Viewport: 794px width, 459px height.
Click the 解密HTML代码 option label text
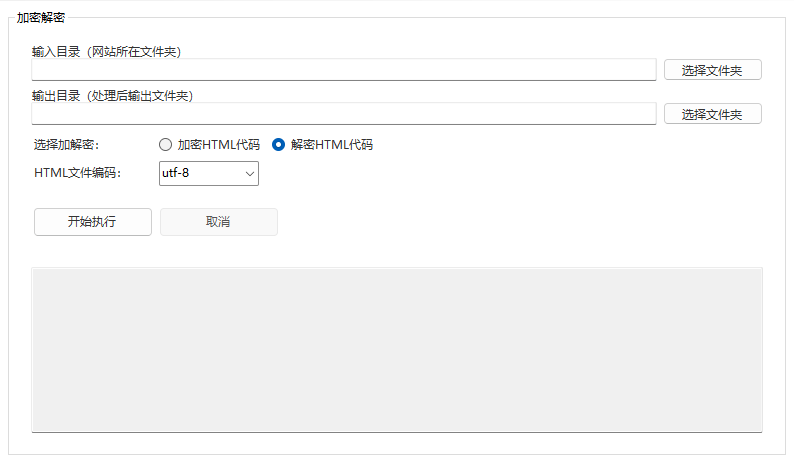(x=331, y=144)
